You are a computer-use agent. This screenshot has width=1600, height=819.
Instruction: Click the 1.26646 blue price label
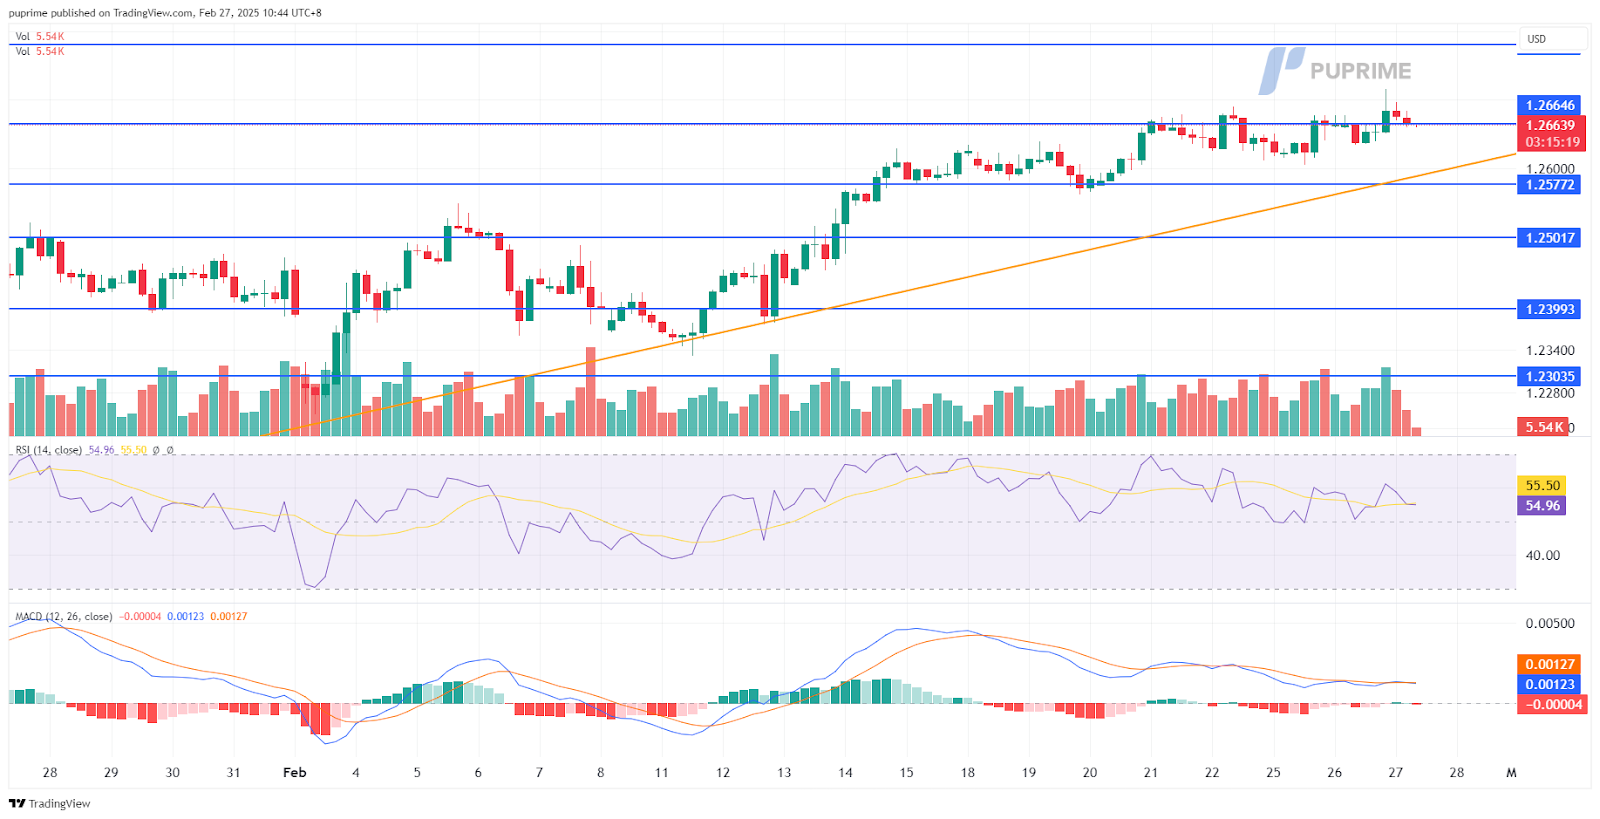[1549, 105]
